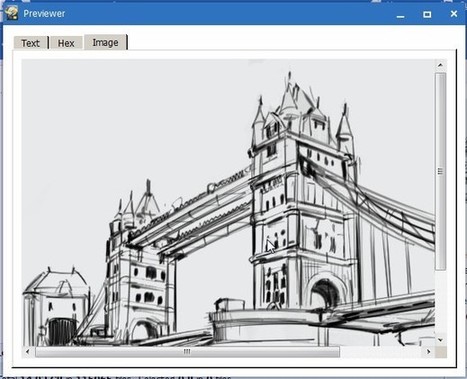
Task: Click the vertical scrollbar track below the thumb
Action: (x=440, y=302)
